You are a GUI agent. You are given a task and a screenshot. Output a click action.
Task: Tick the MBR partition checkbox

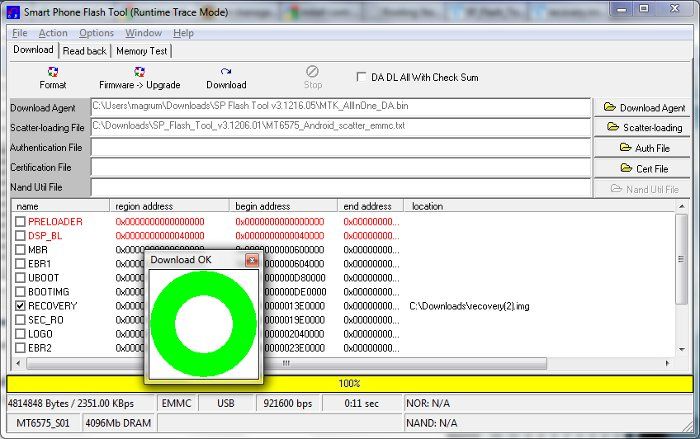click(20, 250)
